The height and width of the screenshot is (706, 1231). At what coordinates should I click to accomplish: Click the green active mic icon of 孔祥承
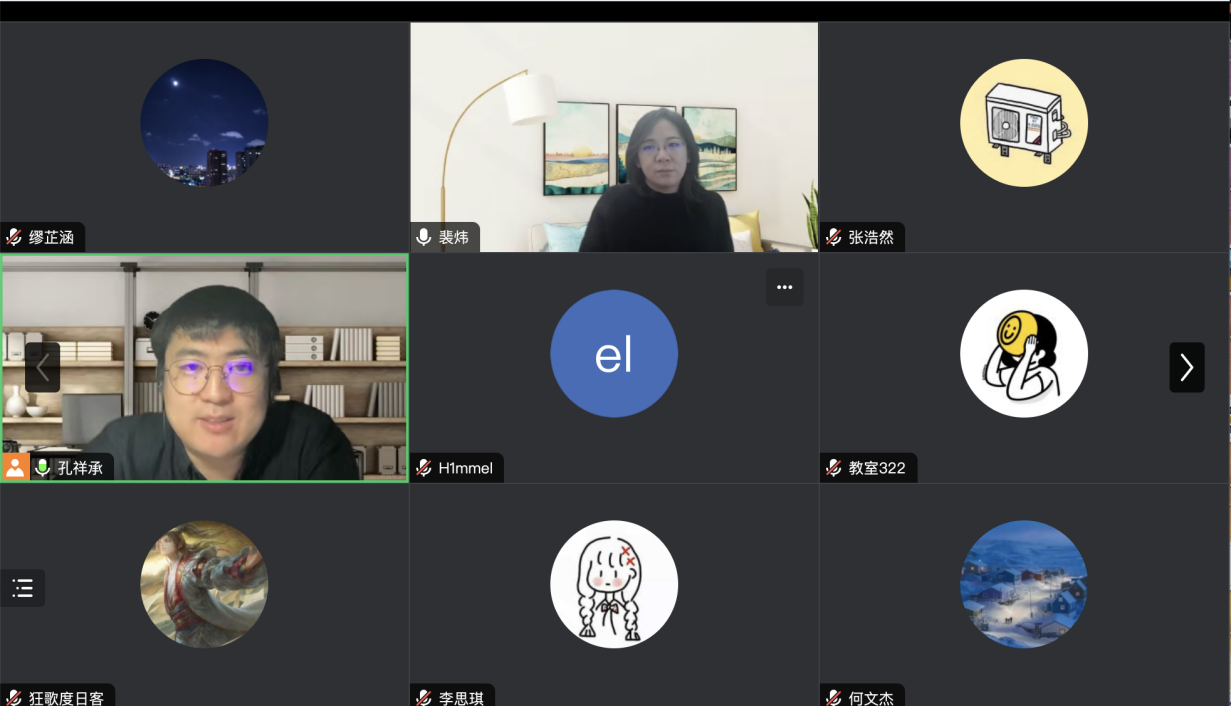click(x=42, y=467)
